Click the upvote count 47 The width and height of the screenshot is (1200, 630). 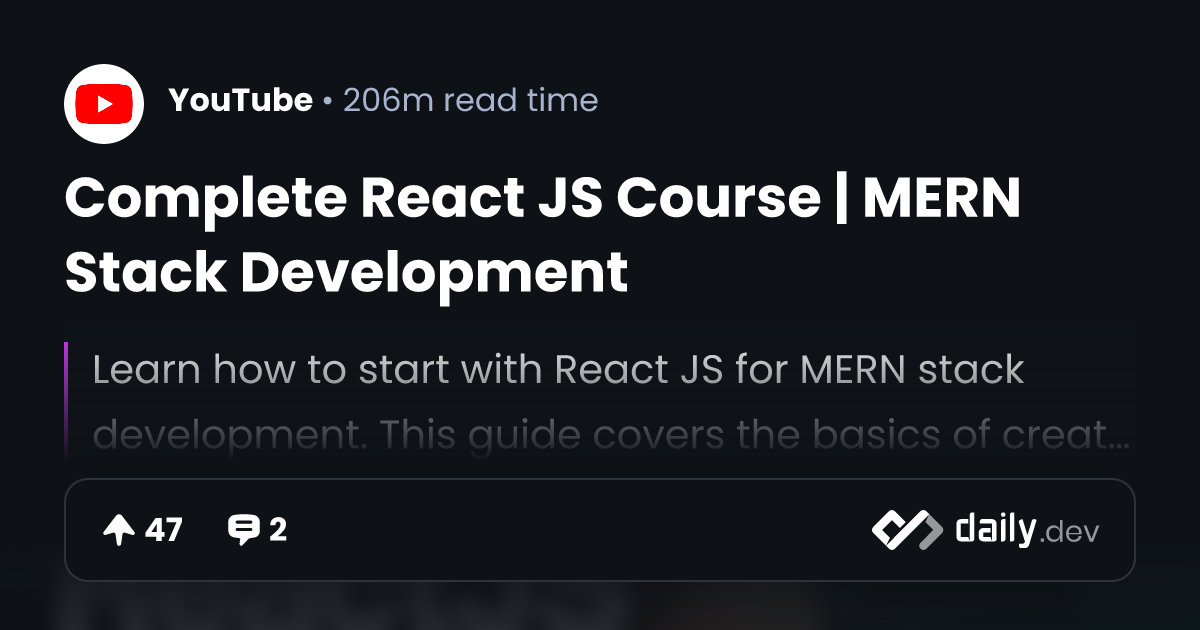(164, 530)
